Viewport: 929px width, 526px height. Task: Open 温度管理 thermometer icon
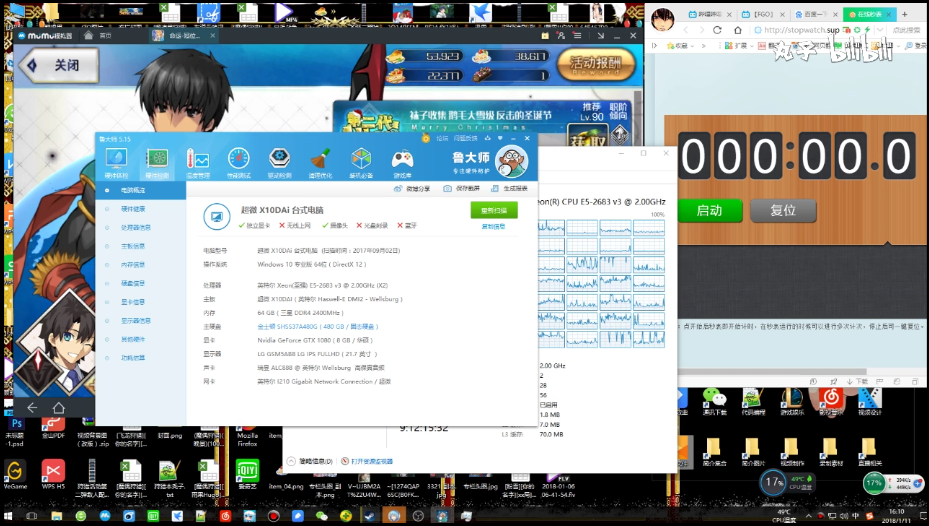coord(198,163)
